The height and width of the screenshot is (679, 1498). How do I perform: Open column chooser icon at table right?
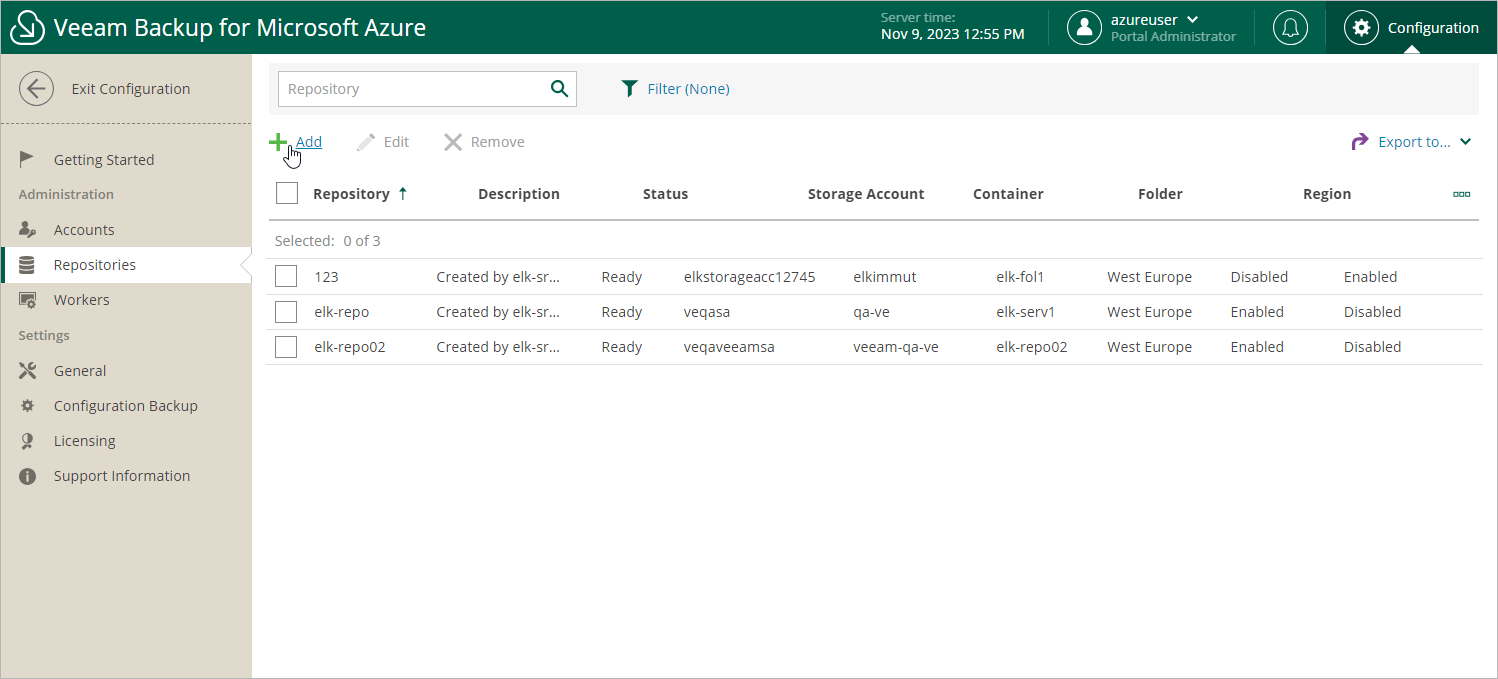(1461, 195)
